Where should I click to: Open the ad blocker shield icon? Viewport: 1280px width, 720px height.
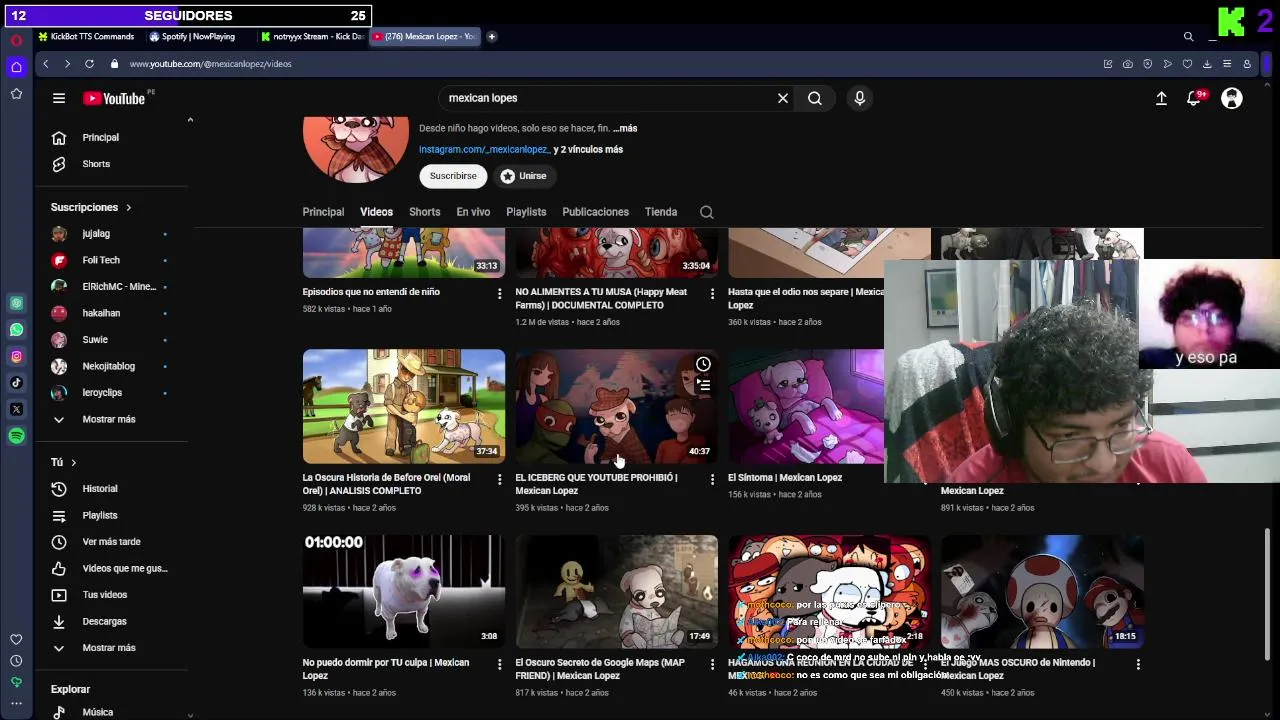1147,64
